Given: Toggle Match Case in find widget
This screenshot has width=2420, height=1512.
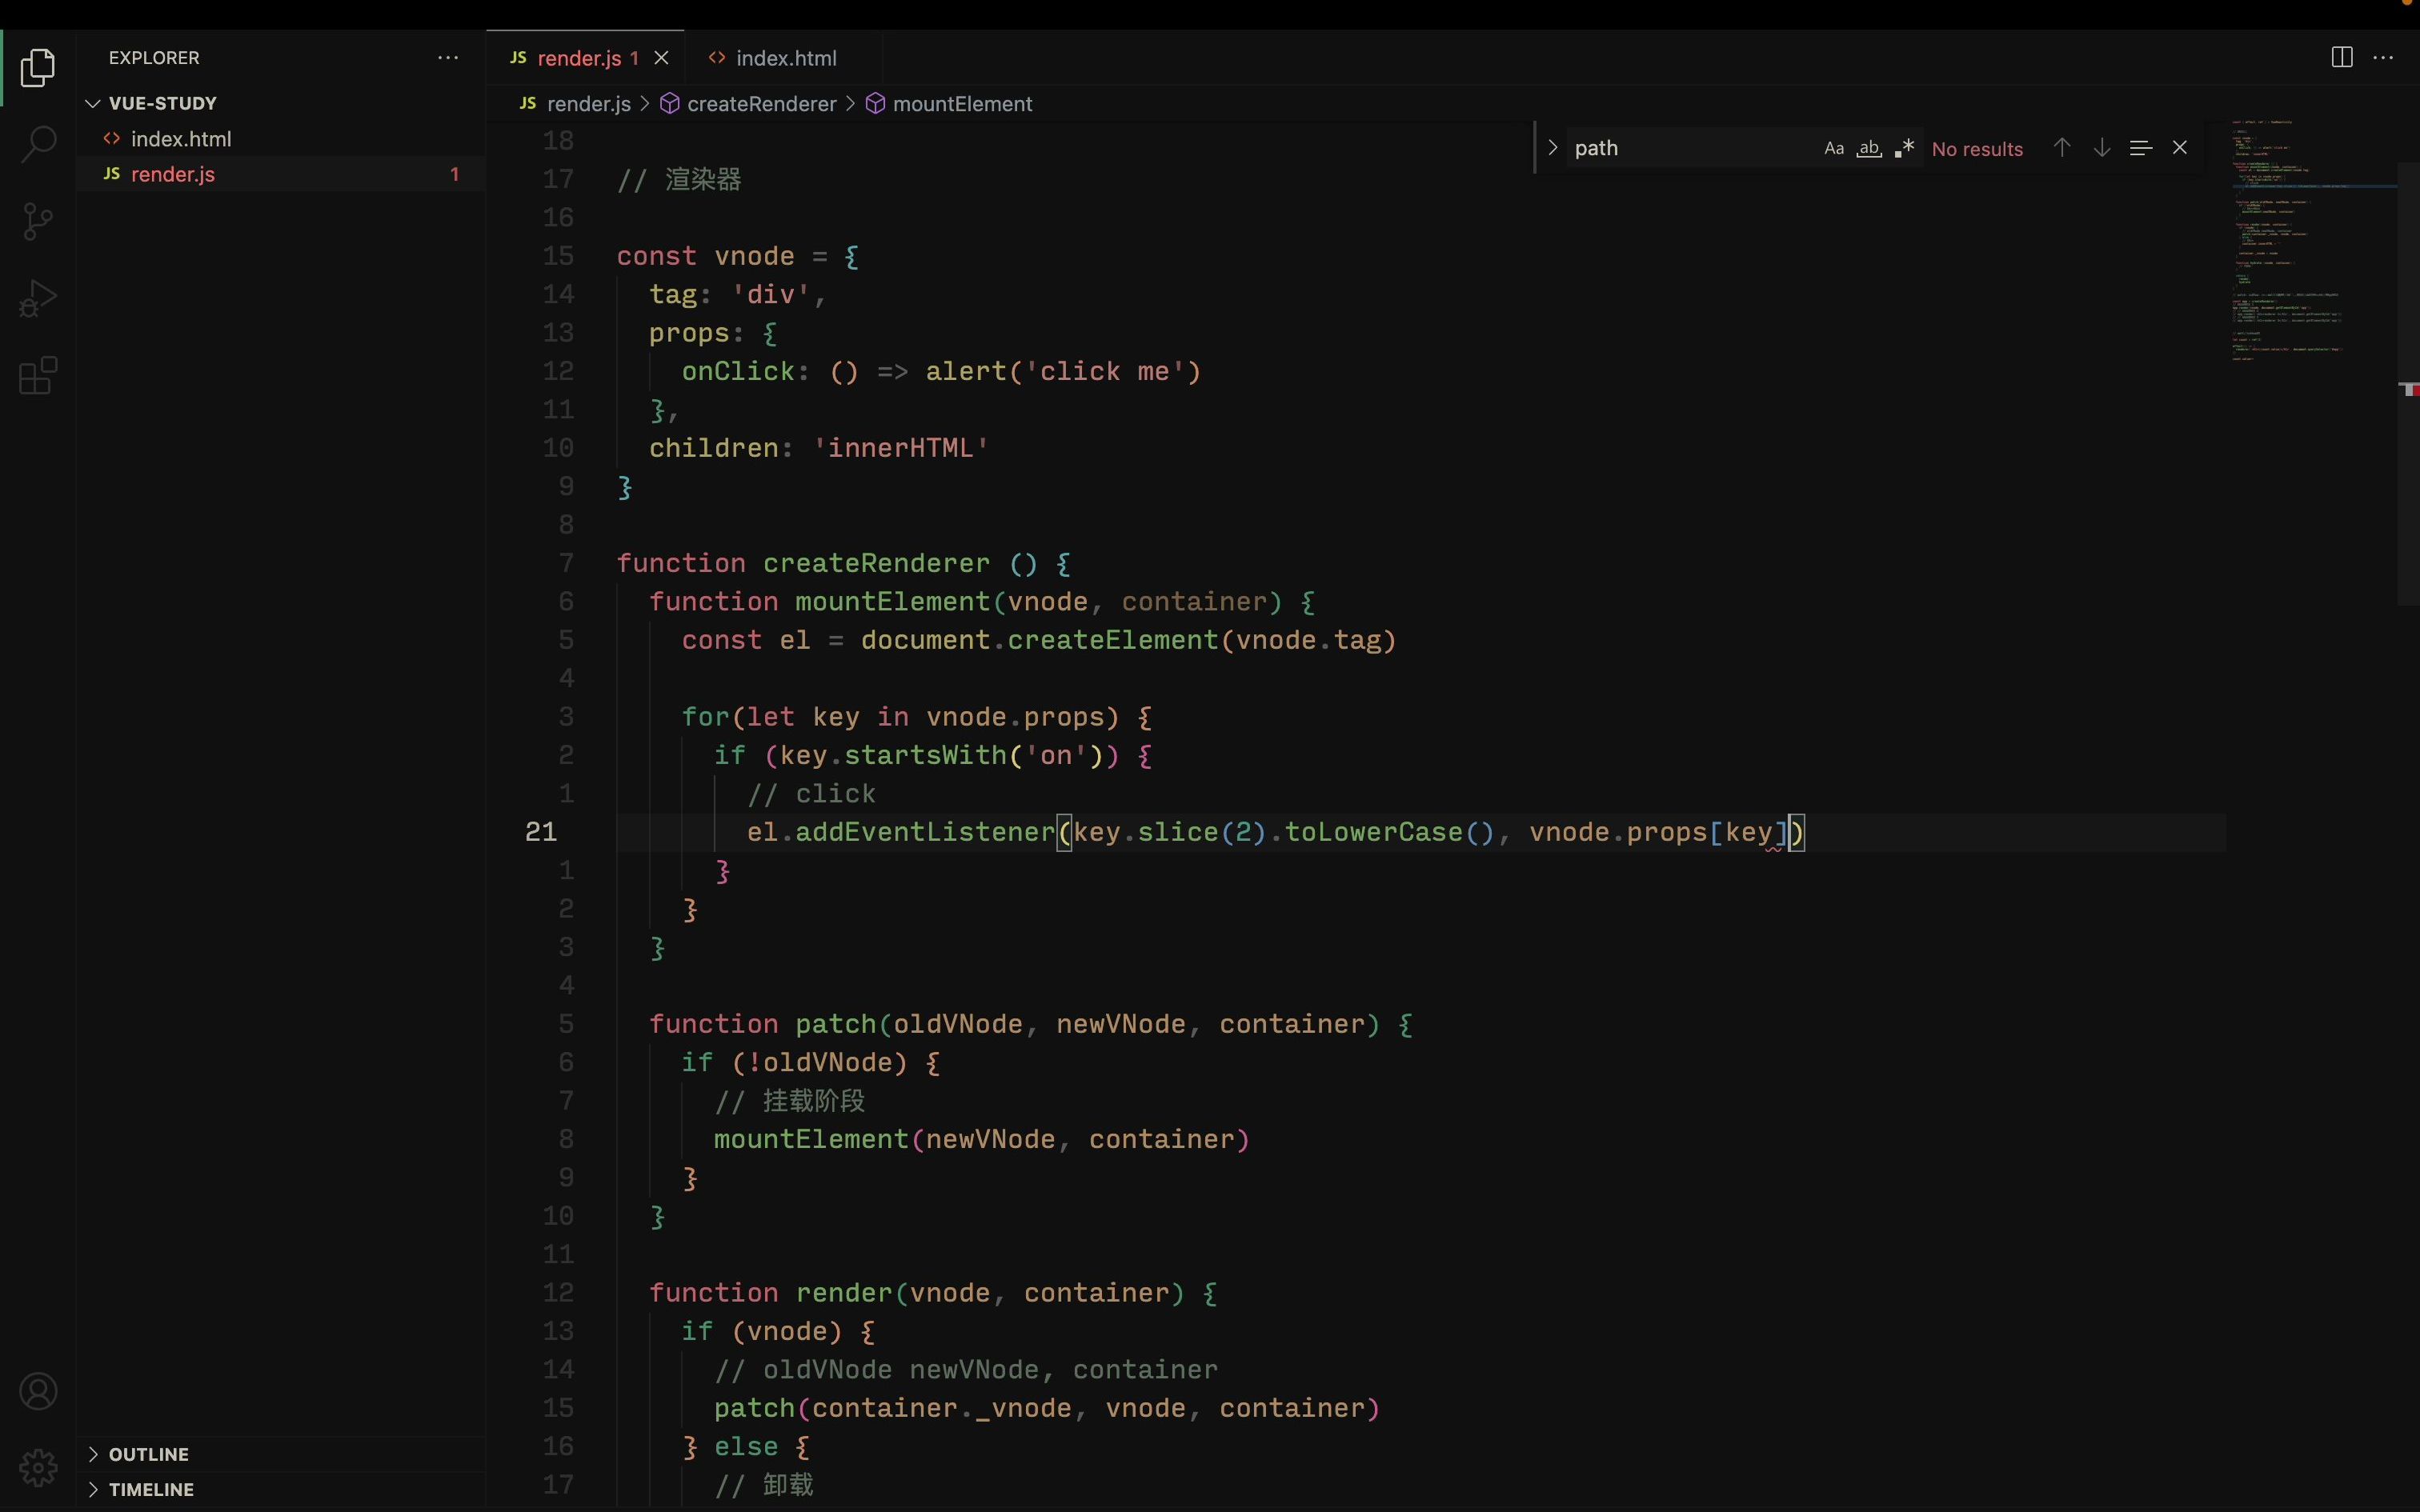Looking at the screenshot, I should coord(1833,148).
